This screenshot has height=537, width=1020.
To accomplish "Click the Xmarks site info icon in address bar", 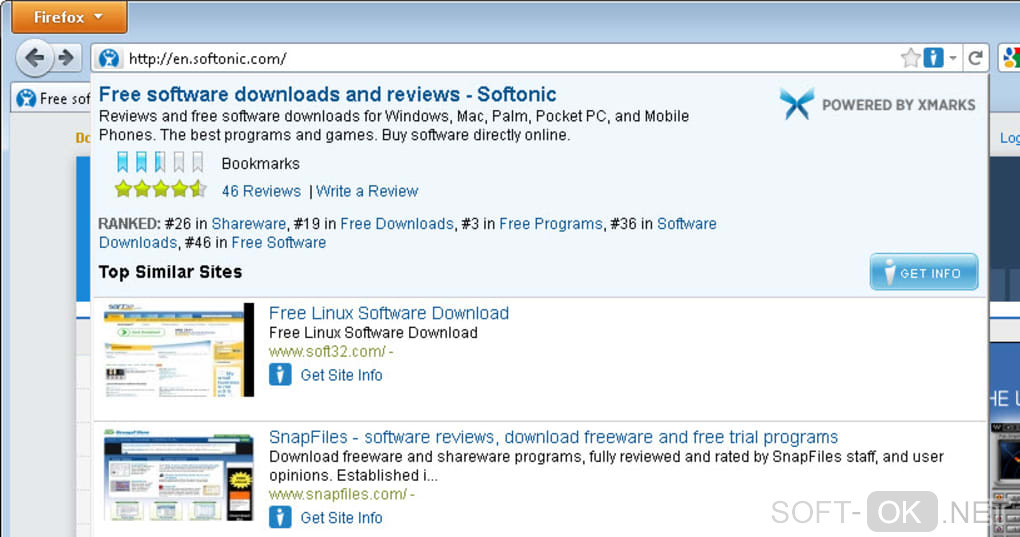I will point(933,58).
